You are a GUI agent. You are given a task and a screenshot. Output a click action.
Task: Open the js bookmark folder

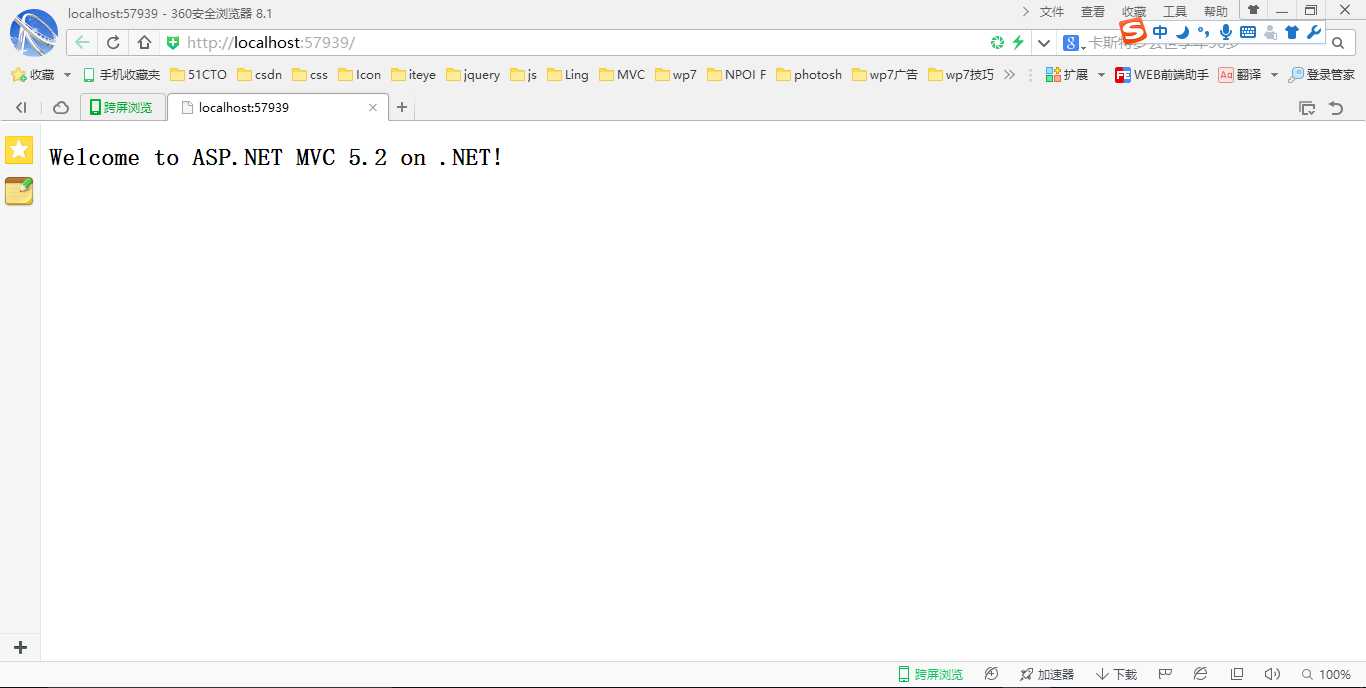click(x=523, y=74)
